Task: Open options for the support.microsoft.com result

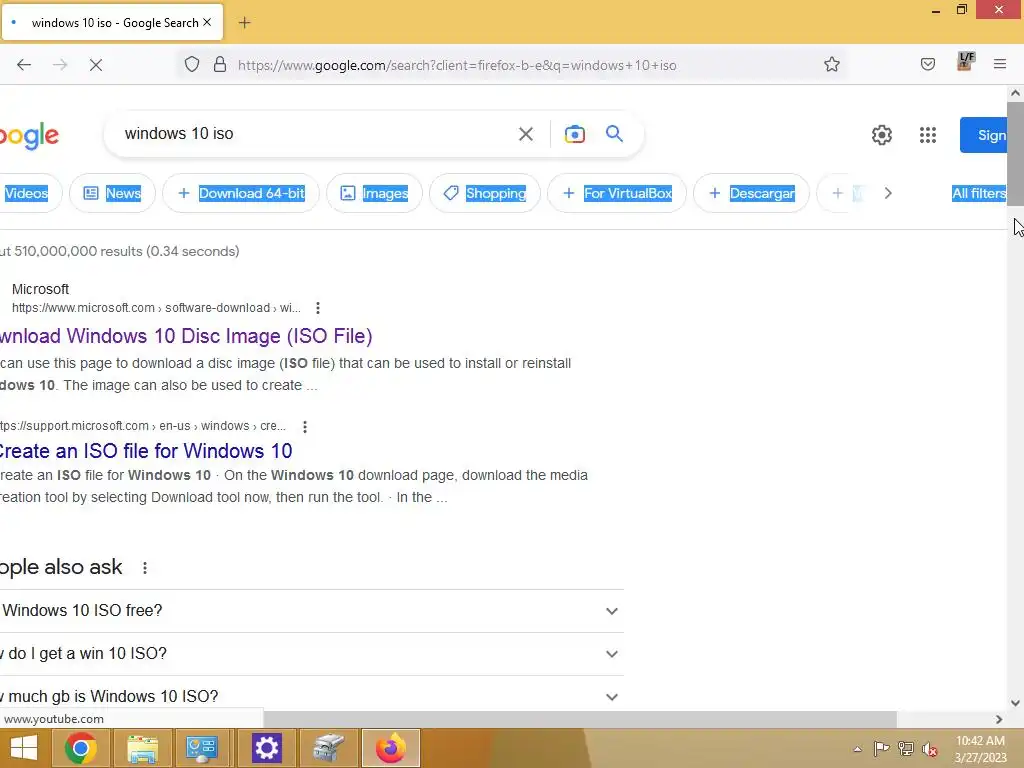Action: point(304,426)
